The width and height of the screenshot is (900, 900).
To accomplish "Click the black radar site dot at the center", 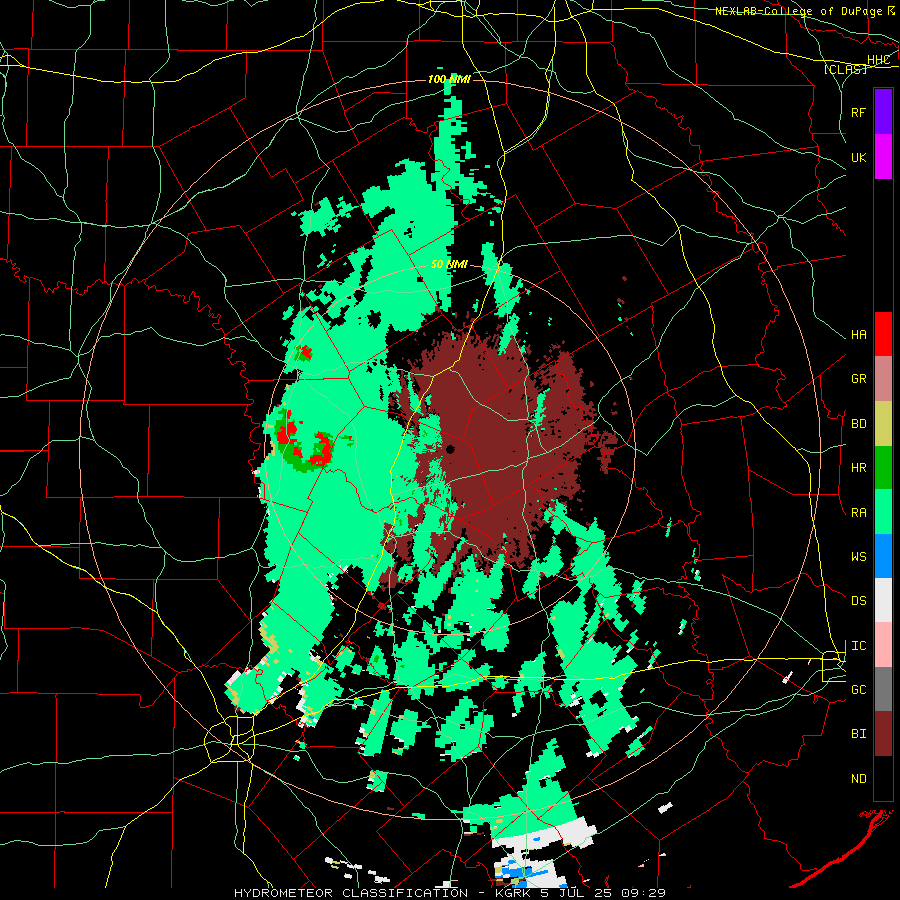I will point(450,449).
